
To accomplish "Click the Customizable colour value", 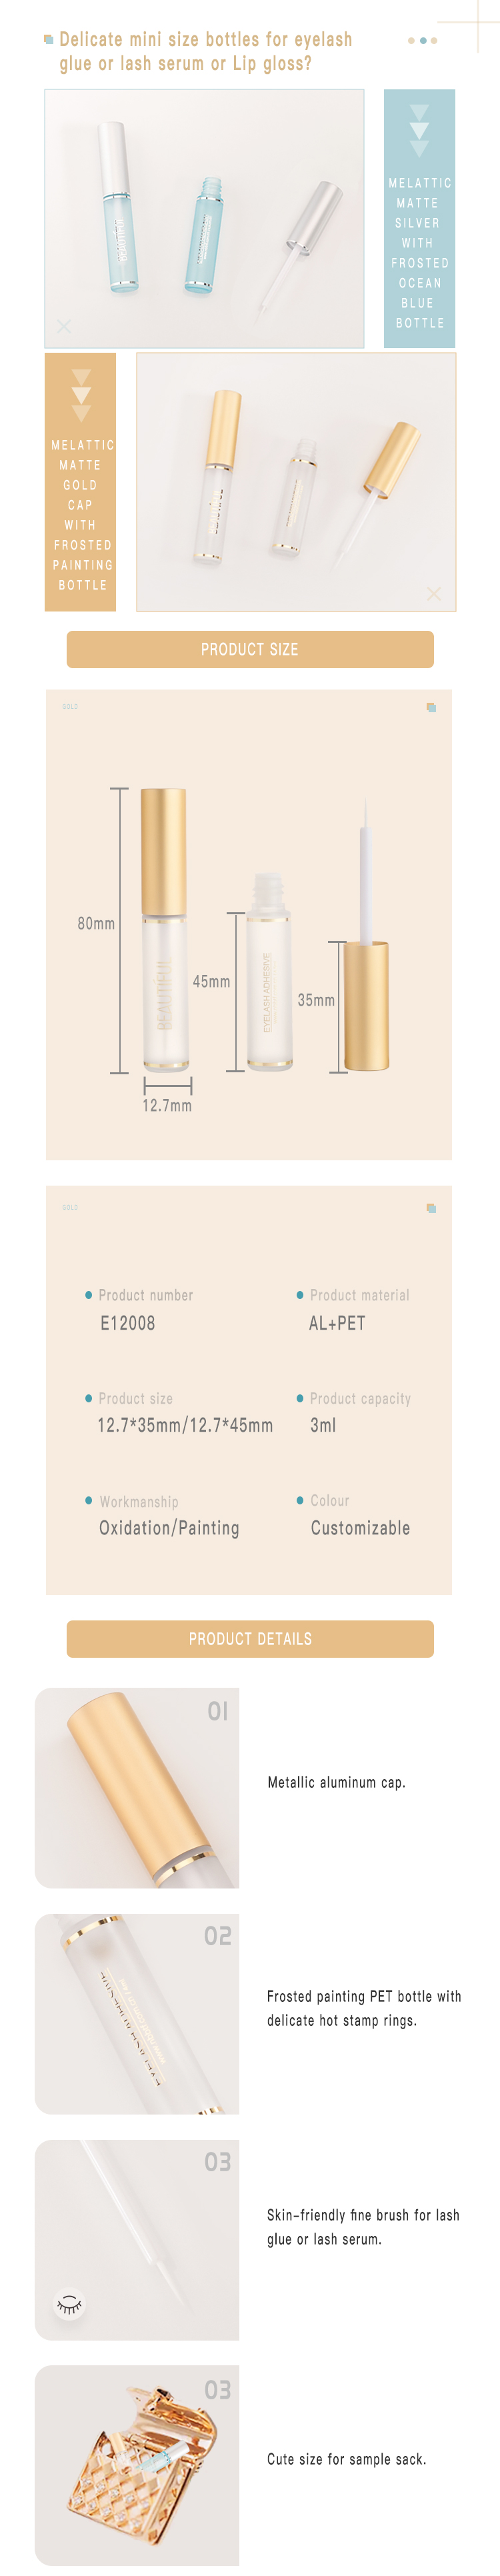I will pos(360,1528).
